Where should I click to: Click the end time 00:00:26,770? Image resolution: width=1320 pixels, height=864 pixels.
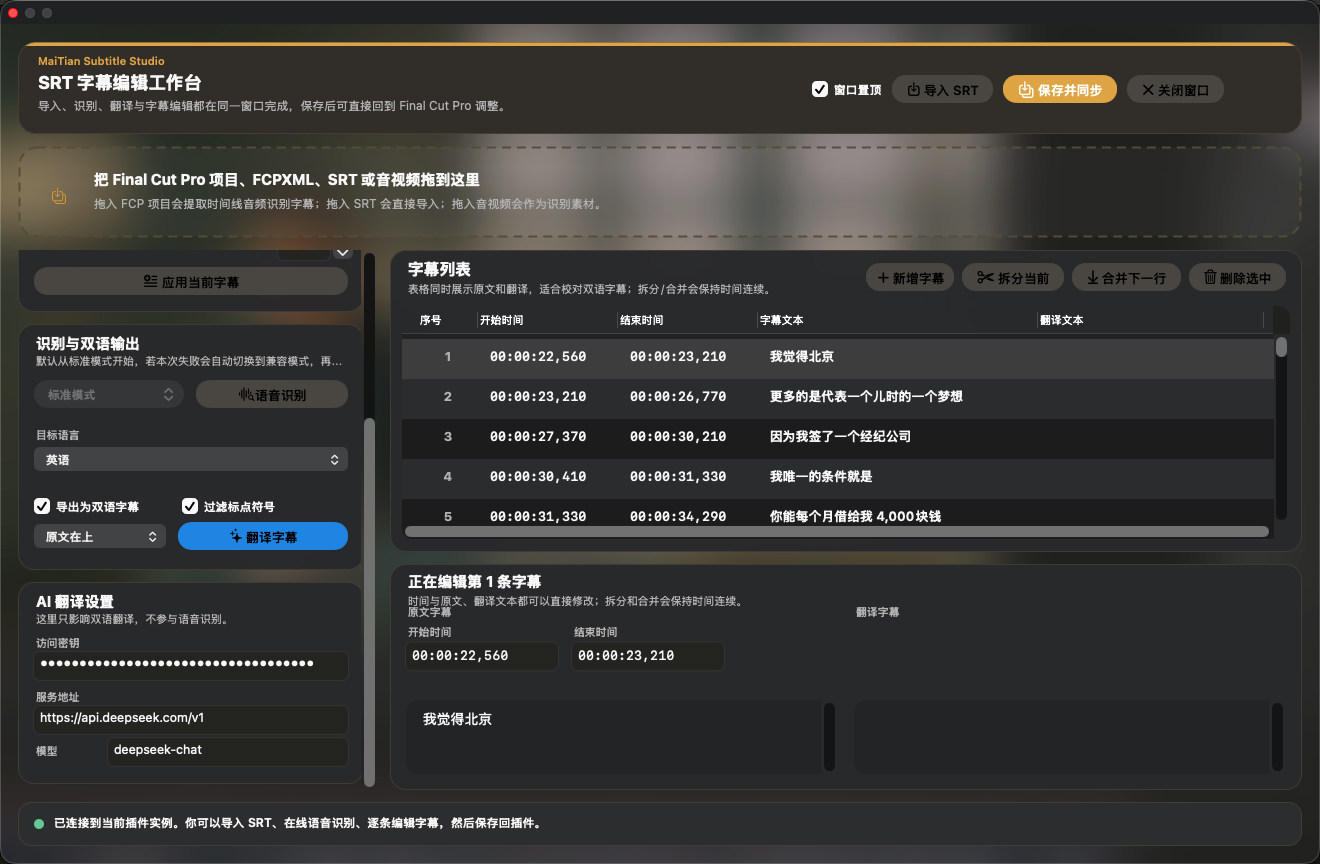[x=678, y=397]
